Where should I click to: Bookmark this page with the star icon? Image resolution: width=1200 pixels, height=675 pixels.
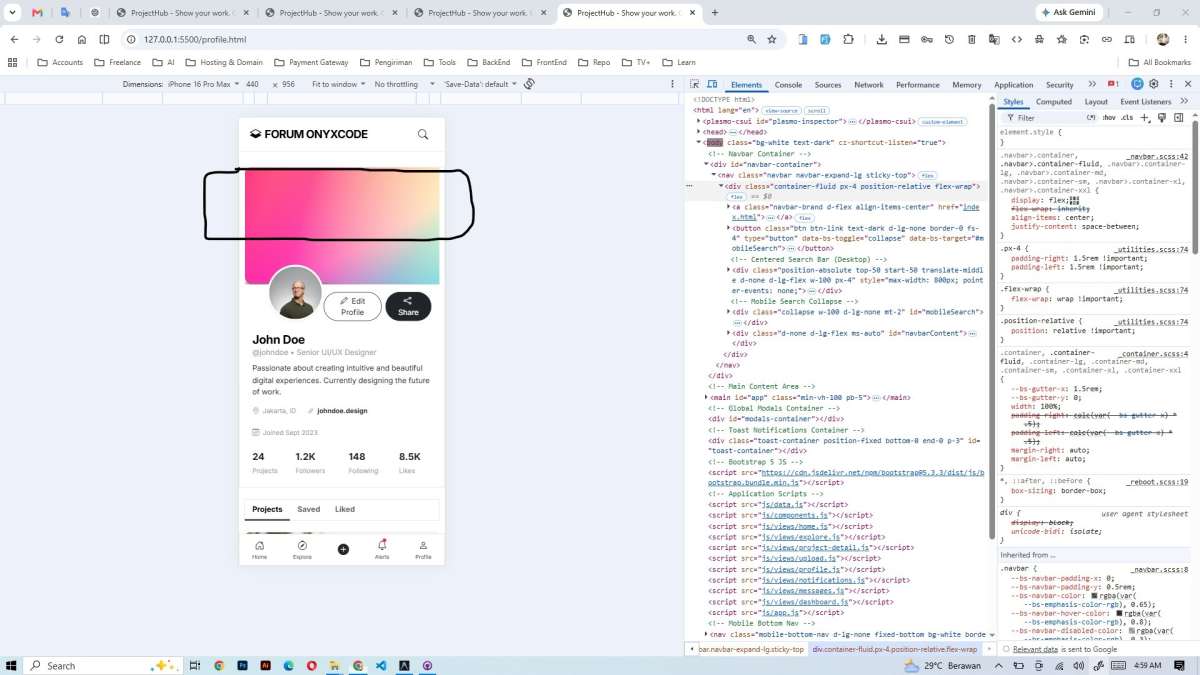coord(772,39)
